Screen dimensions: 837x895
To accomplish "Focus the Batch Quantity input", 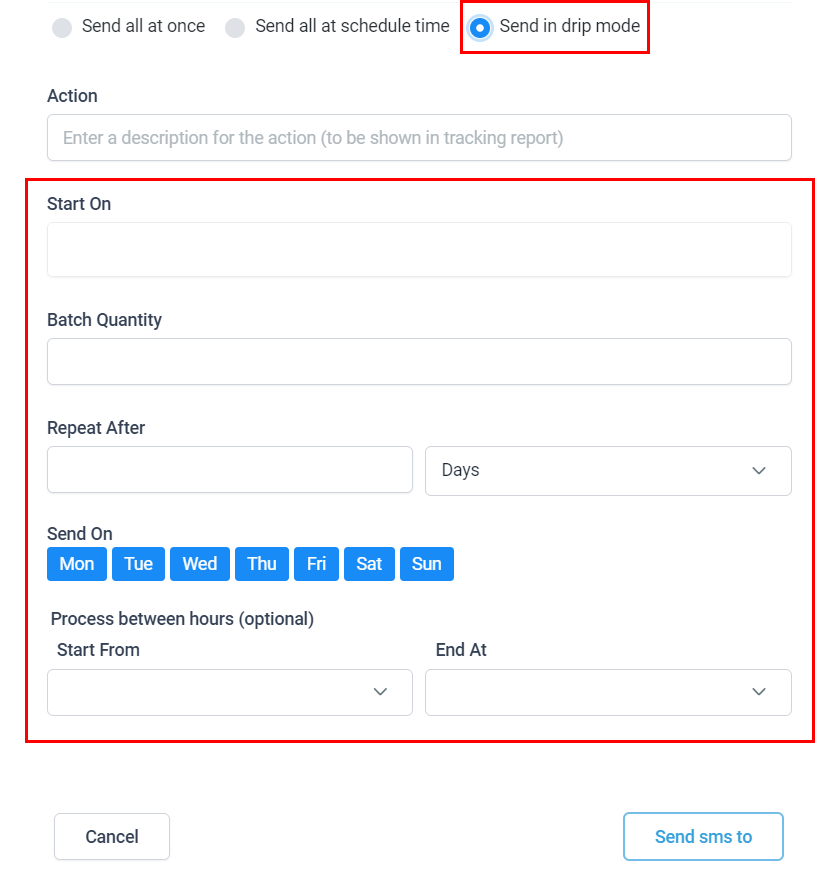I will click(x=419, y=361).
